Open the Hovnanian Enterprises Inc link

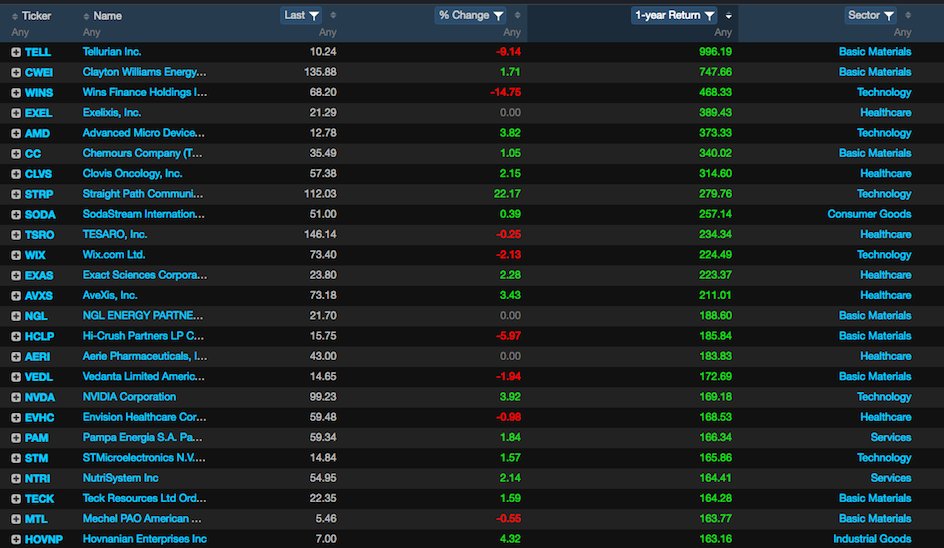point(144,539)
